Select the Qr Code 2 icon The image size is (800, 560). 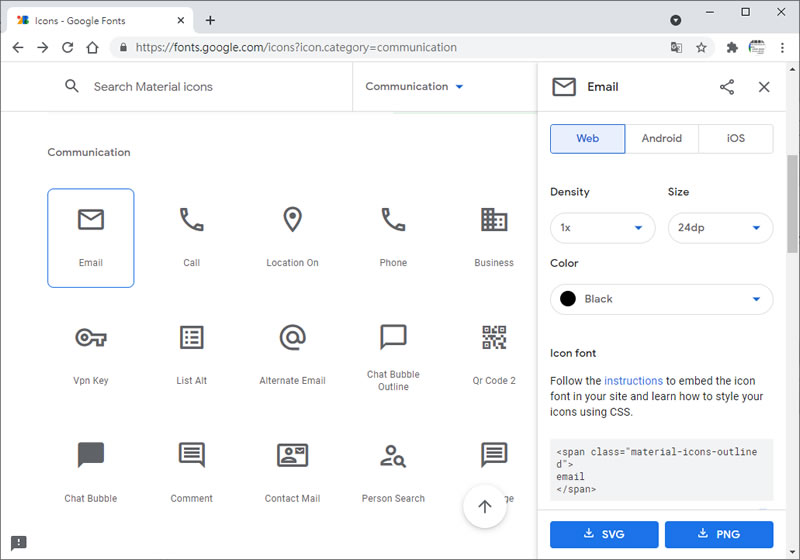tap(494, 338)
